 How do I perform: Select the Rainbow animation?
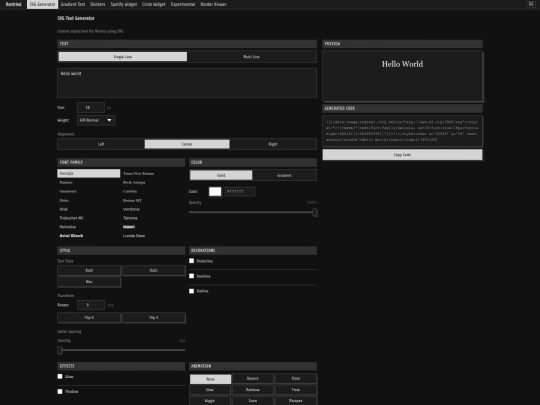coord(253,390)
